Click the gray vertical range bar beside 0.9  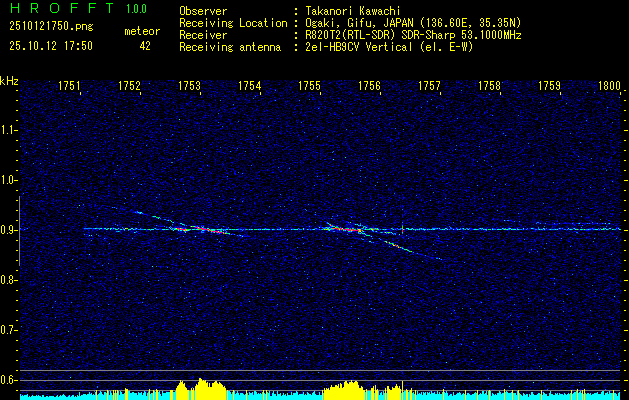tap(19, 231)
